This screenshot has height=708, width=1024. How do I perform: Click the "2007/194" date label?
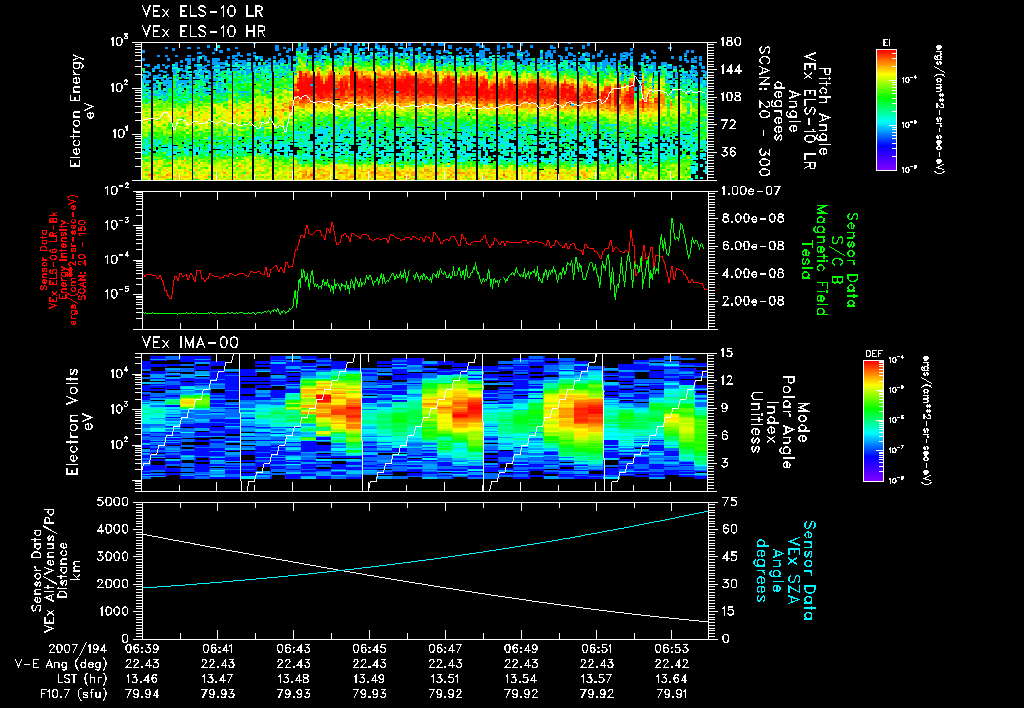pos(77,649)
